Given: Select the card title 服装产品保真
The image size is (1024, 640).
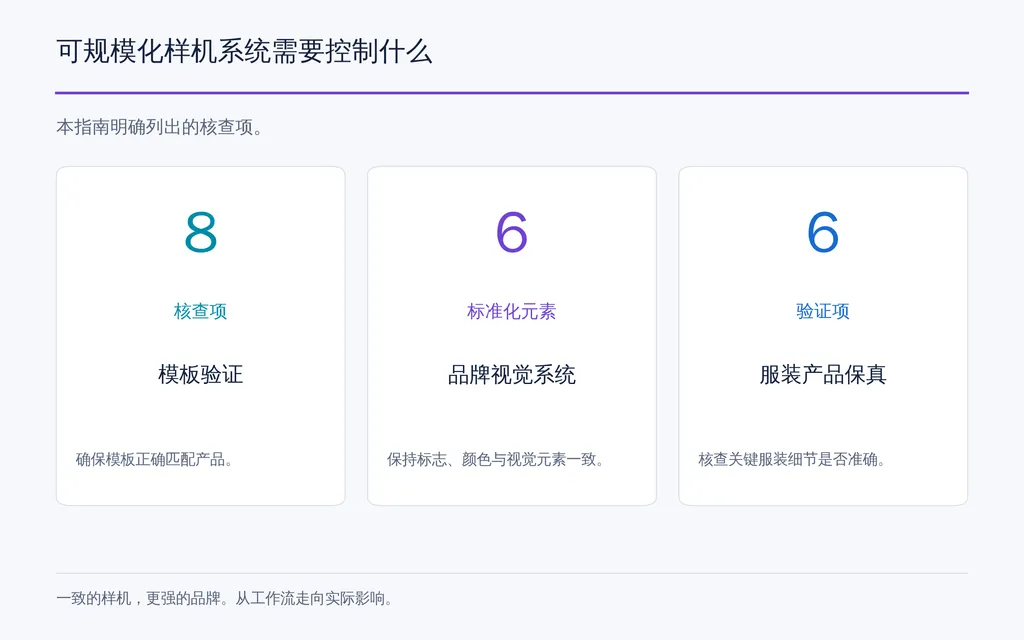Looking at the screenshot, I should (823, 374).
